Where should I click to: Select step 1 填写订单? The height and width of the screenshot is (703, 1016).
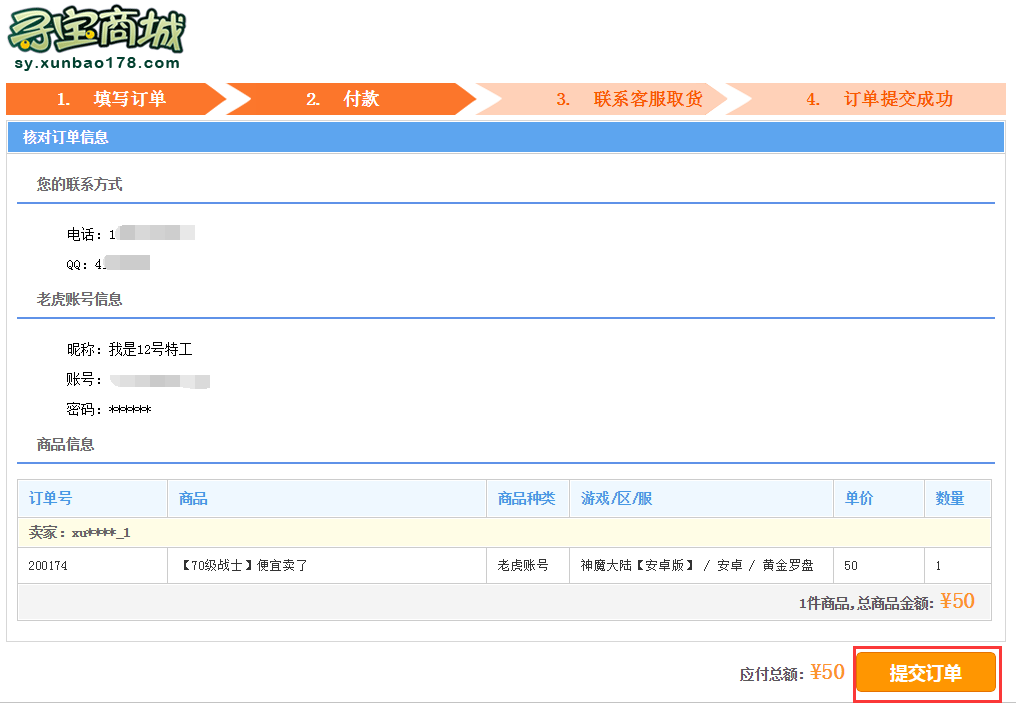(x=112, y=99)
